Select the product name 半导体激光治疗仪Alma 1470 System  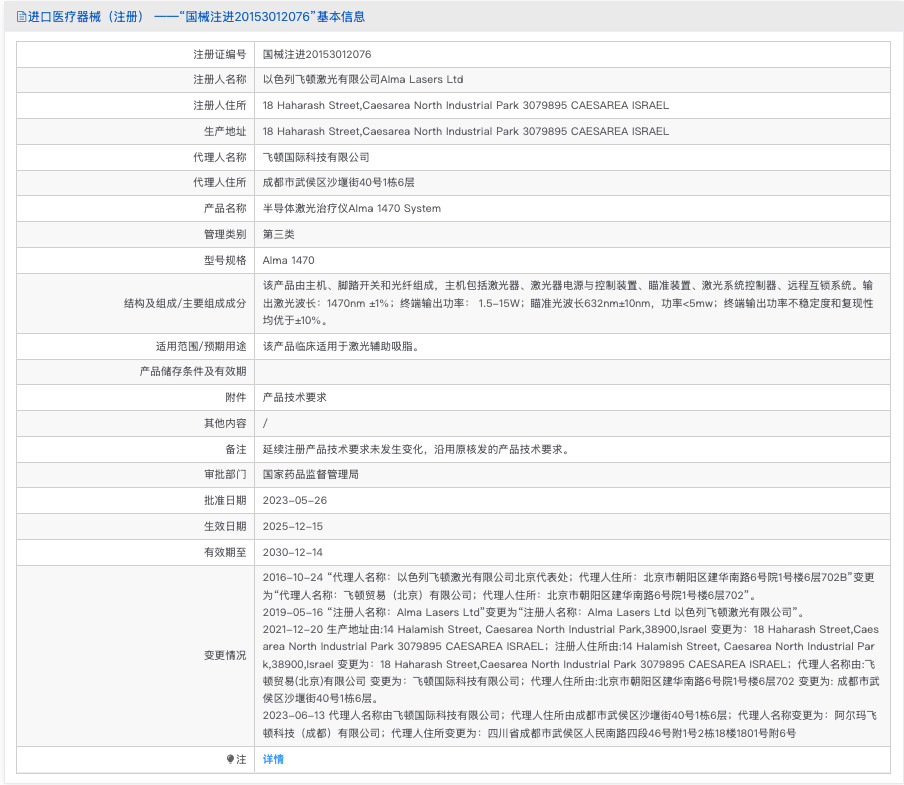(351, 208)
